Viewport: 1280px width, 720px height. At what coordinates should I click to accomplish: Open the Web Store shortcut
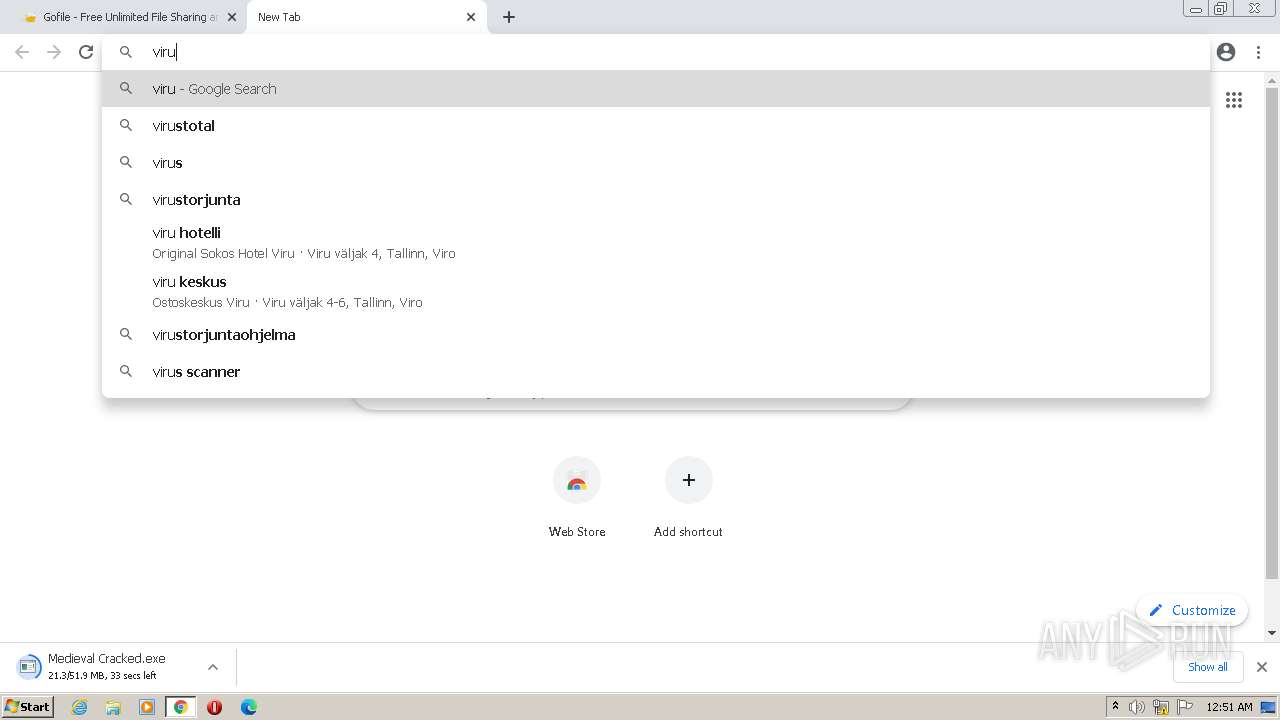[x=577, y=498]
